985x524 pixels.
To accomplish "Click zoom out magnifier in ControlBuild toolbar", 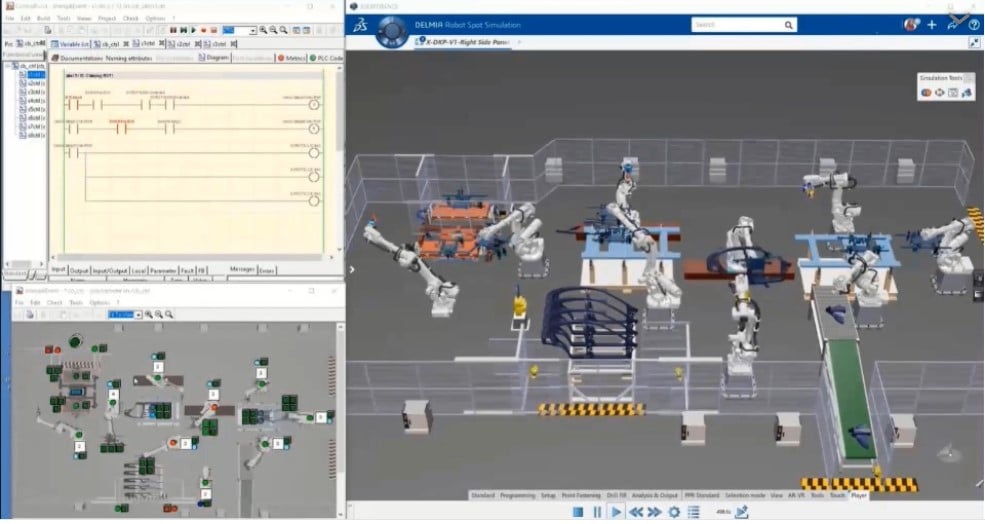I will (x=273, y=30).
